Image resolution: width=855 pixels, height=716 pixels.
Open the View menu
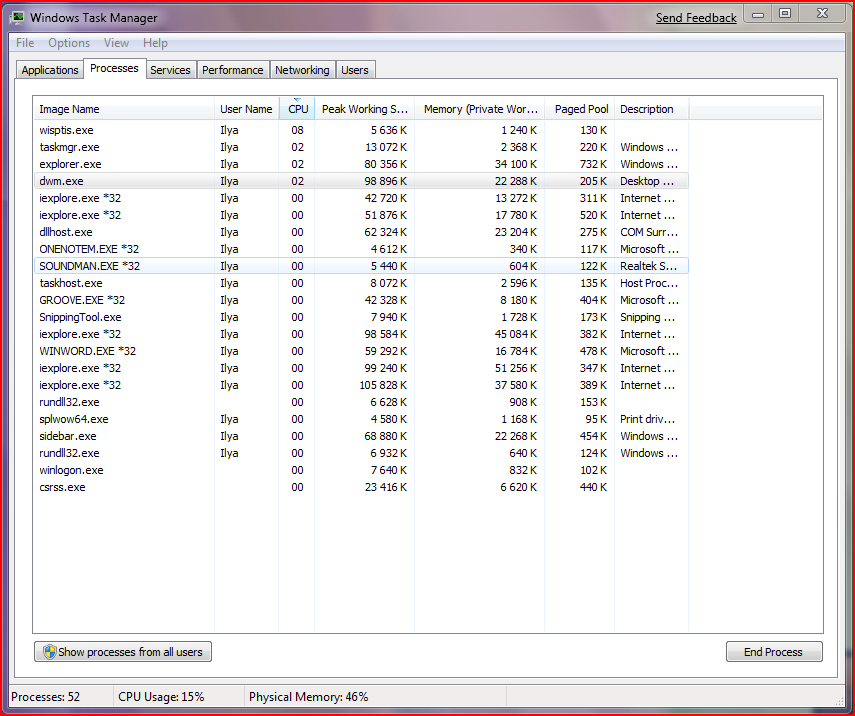coord(116,43)
